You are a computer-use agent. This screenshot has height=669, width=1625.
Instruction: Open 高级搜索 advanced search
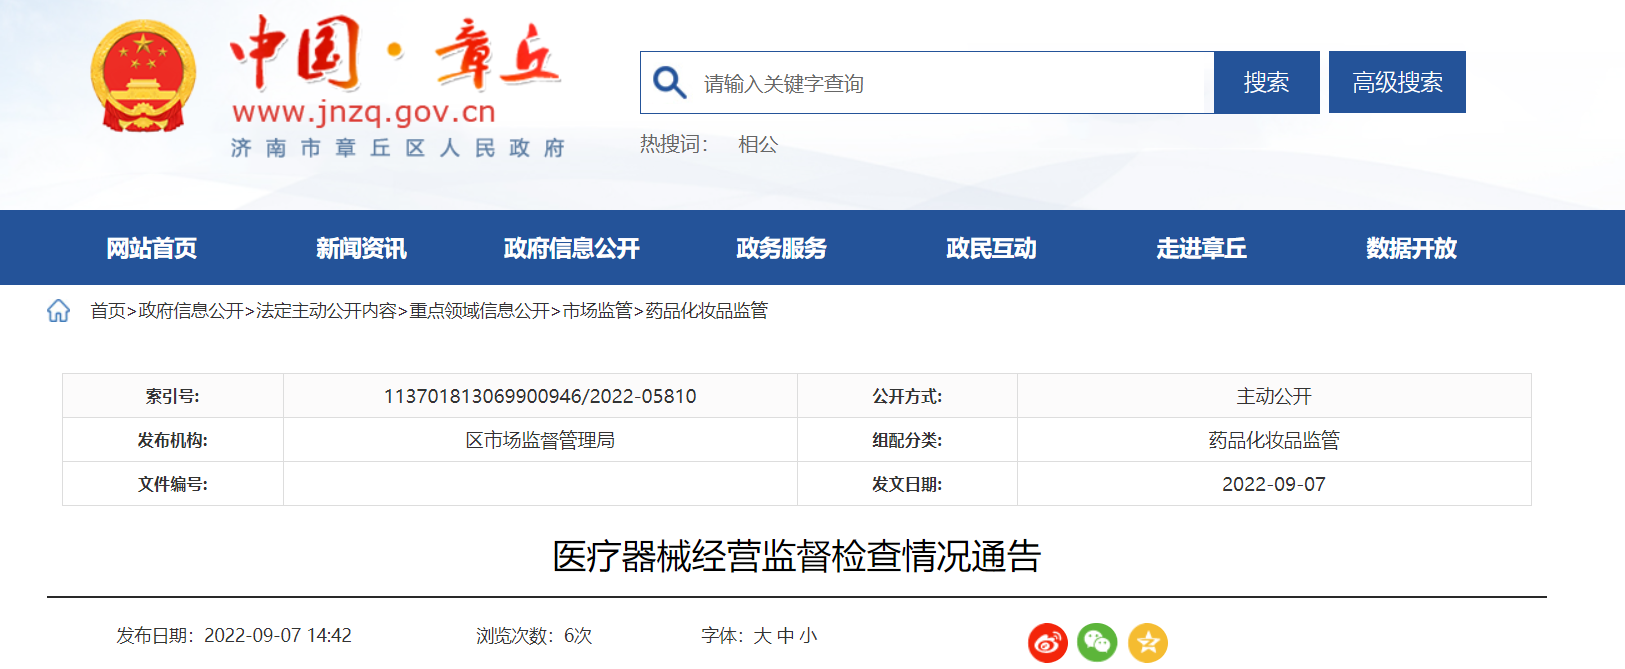(1396, 82)
